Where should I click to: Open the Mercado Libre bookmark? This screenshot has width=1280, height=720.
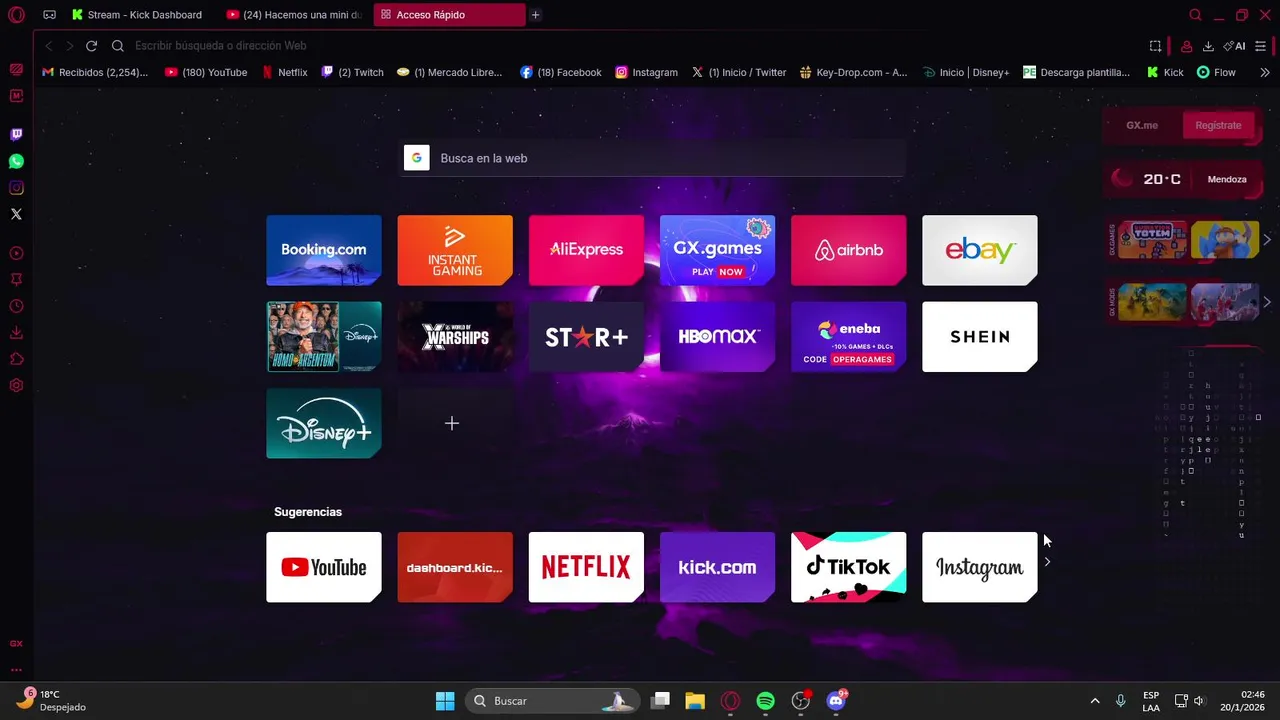point(449,72)
